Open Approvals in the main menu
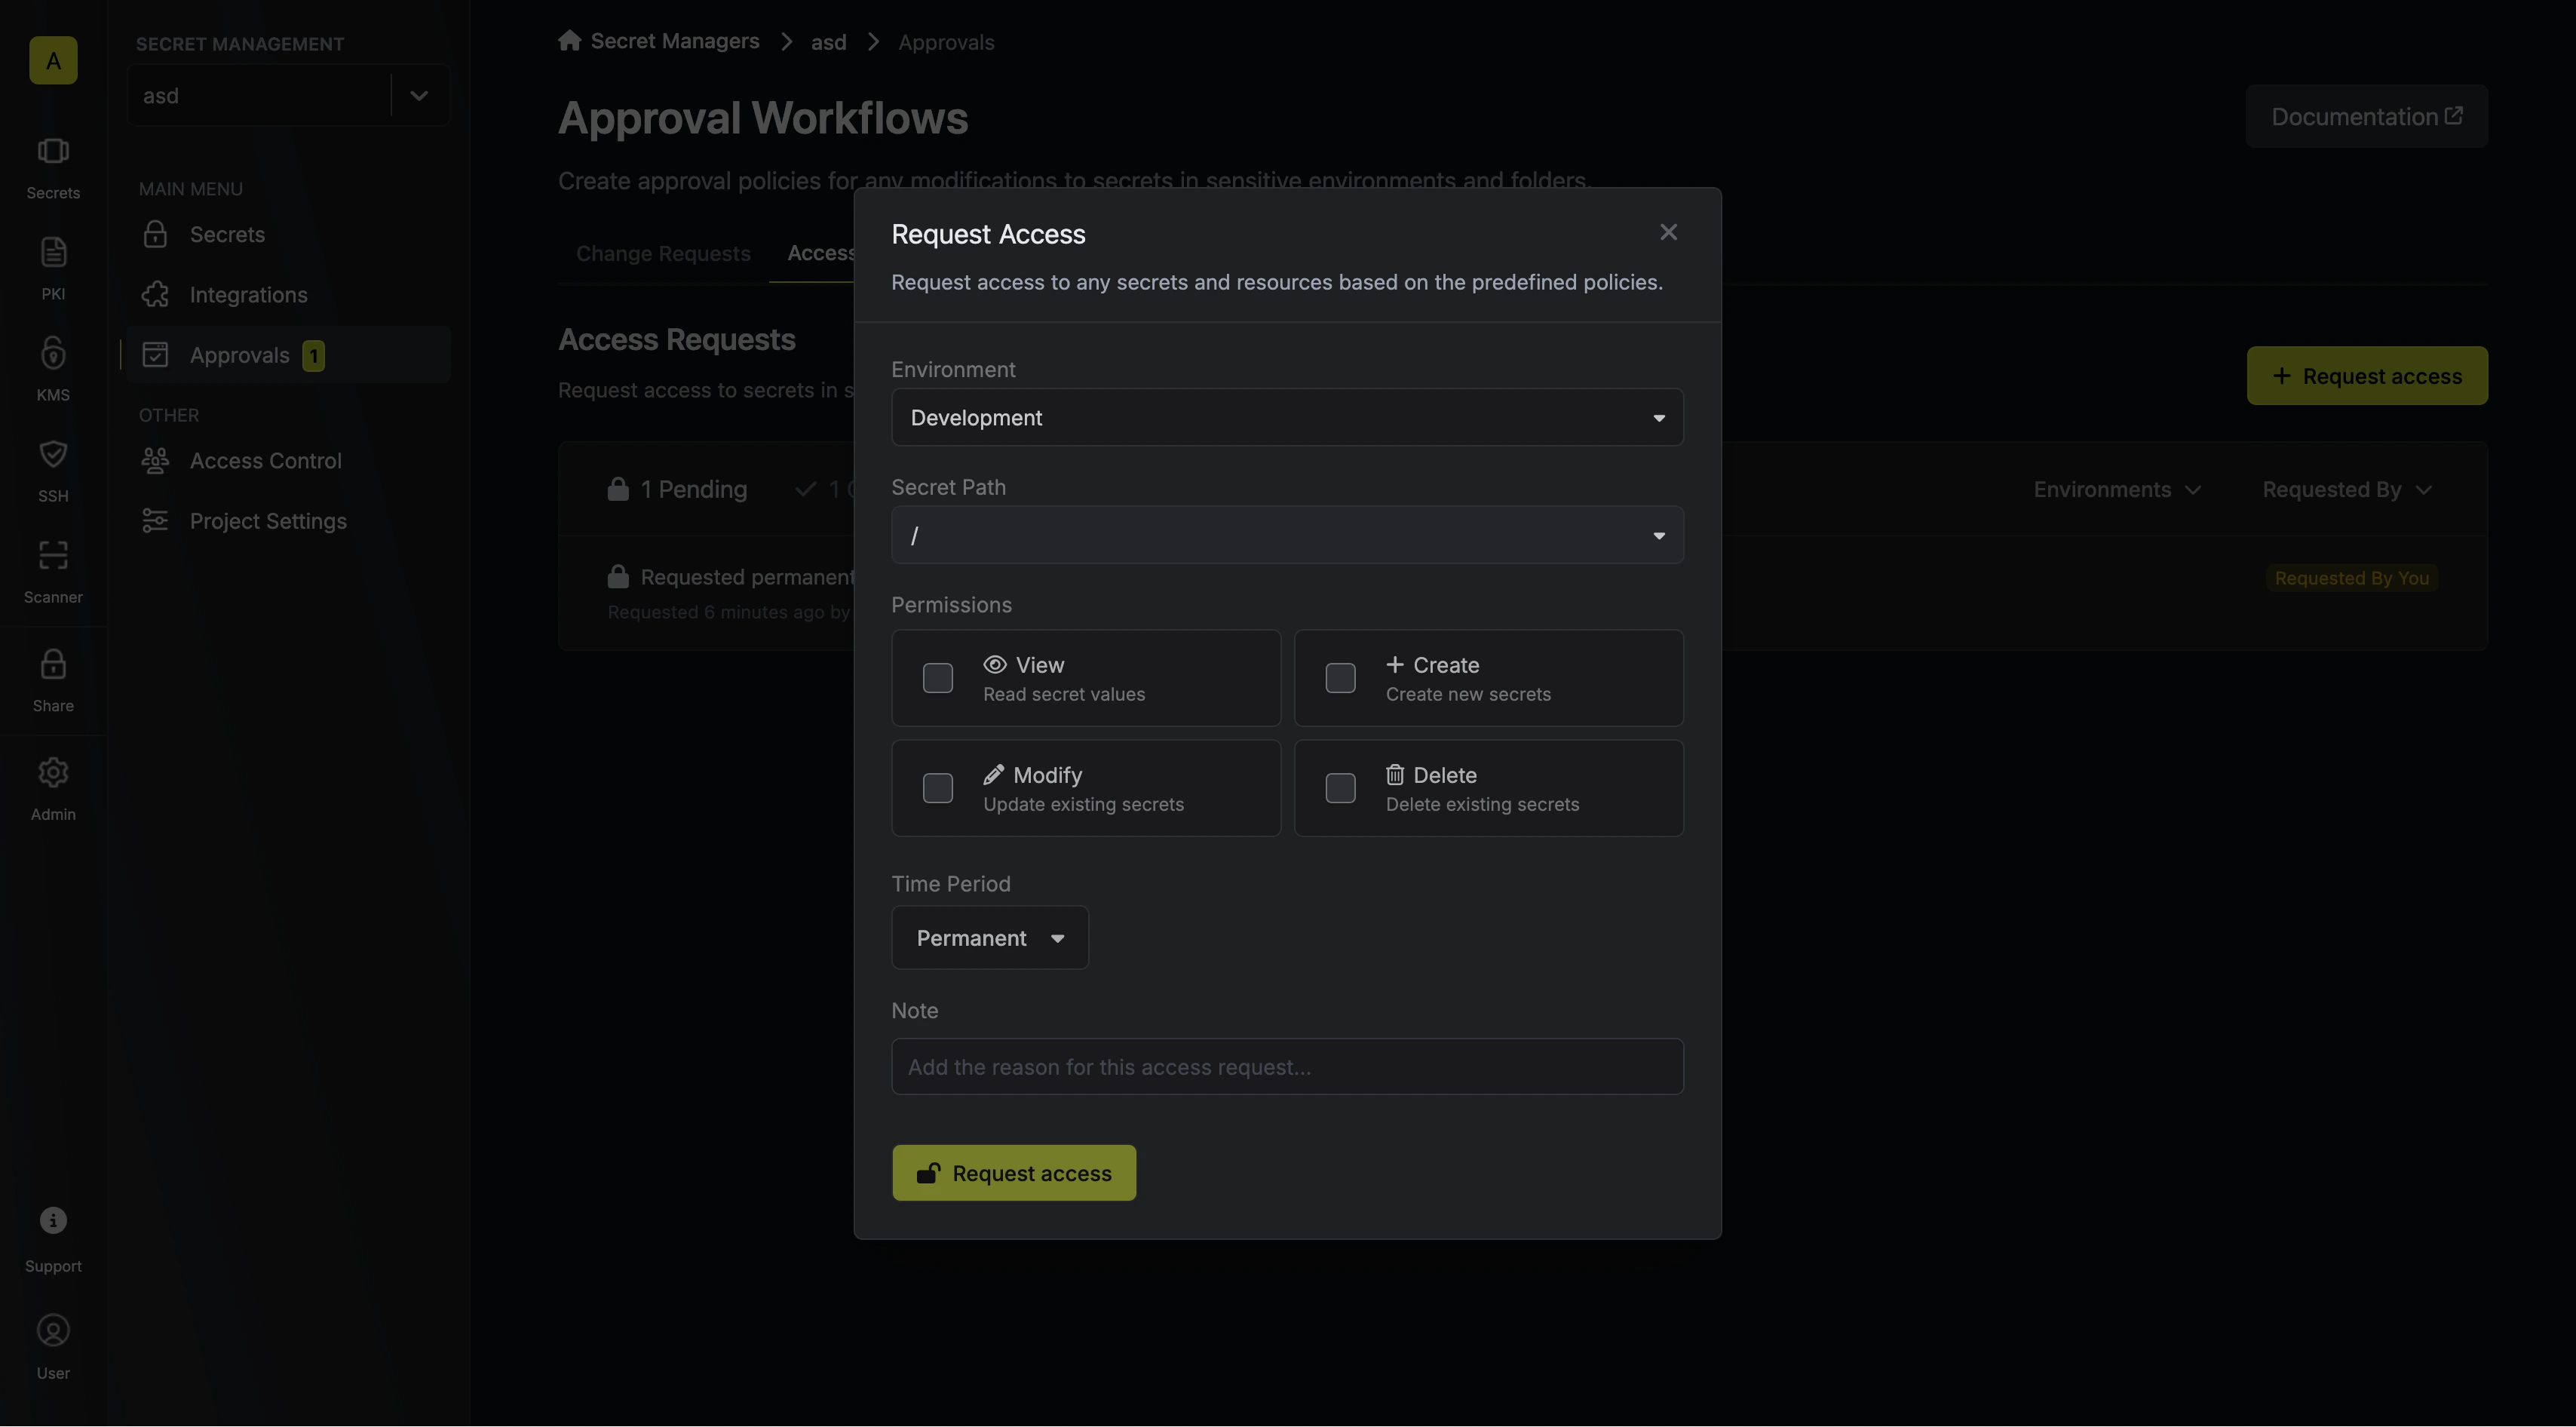Screen dimensions: 2576x1427 point(288,355)
